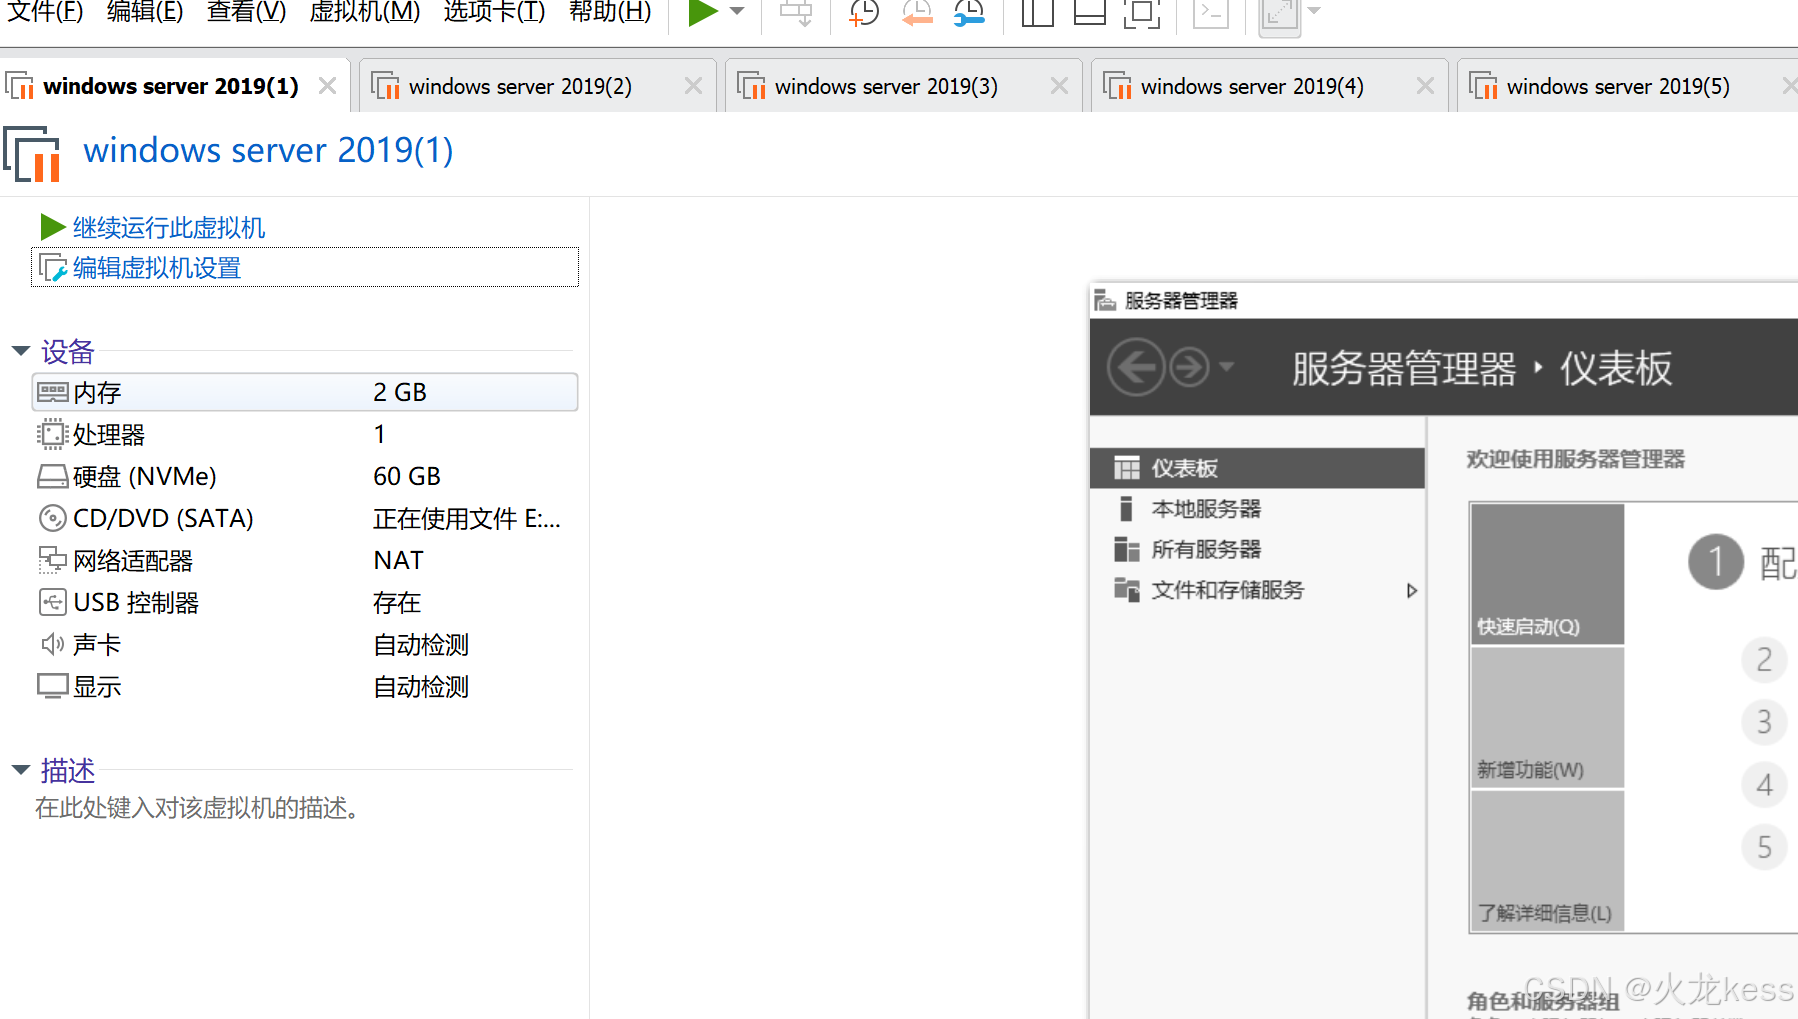The image size is (1798, 1019).
Task: Click the stretch guest display icon
Action: (x=1279, y=15)
